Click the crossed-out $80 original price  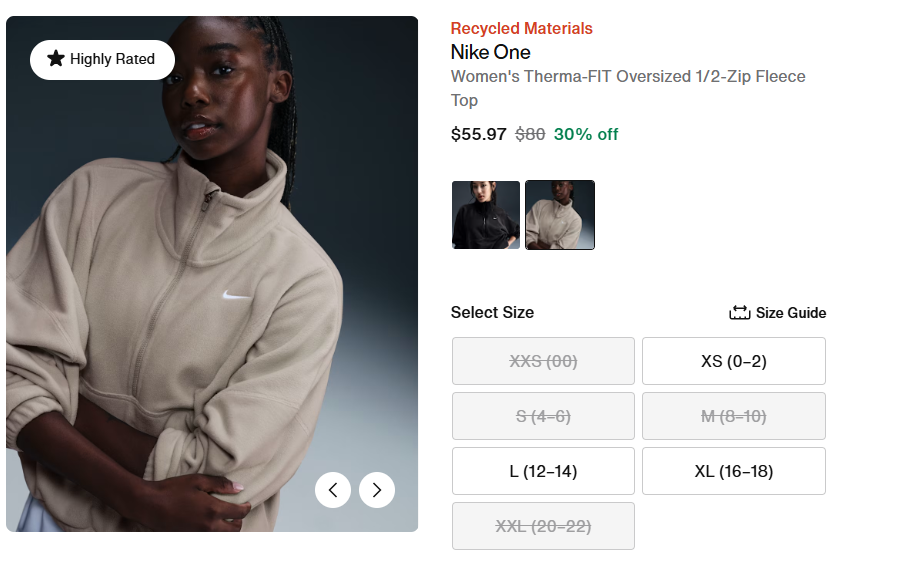coord(530,134)
